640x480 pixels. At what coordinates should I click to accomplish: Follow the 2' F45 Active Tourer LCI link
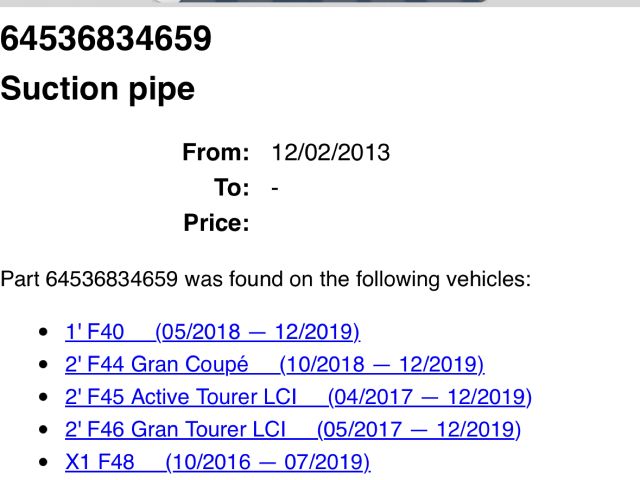pyautogui.click(x=298, y=397)
